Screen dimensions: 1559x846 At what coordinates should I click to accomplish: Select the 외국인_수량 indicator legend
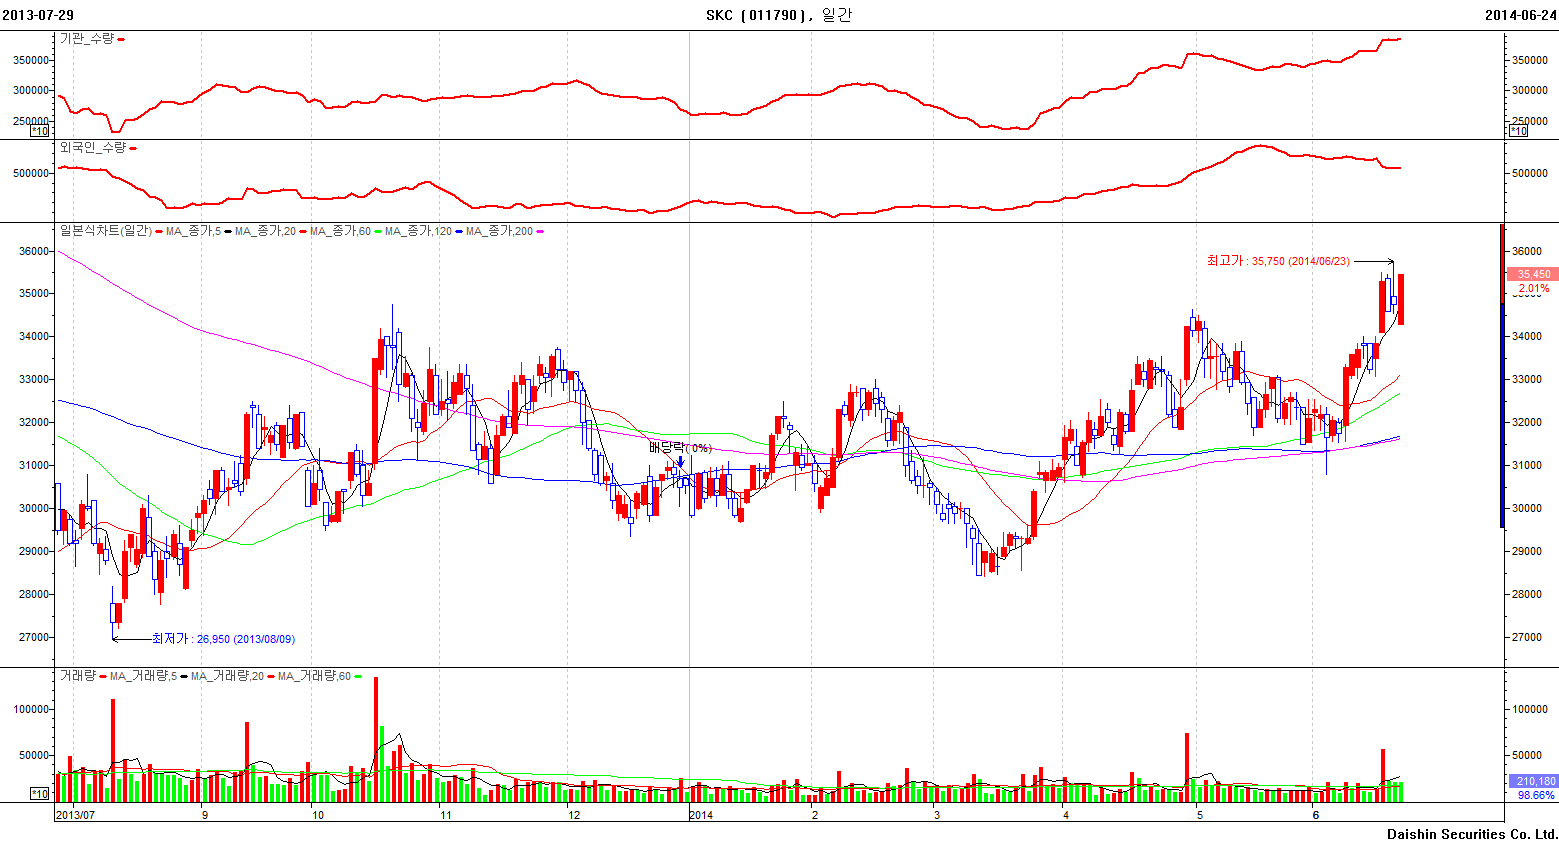pyautogui.click(x=93, y=147)
